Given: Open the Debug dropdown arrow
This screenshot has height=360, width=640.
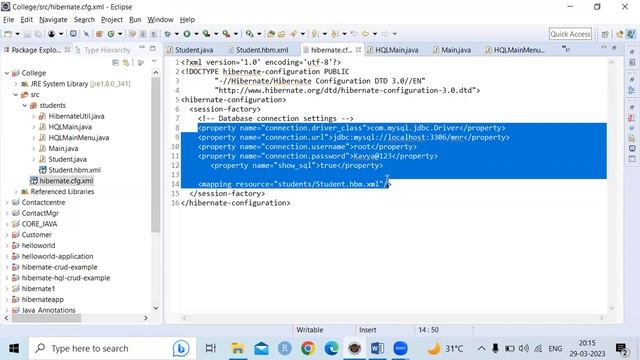Looking at the screenshot, I should pyautogui.click(x=177, y=34).
